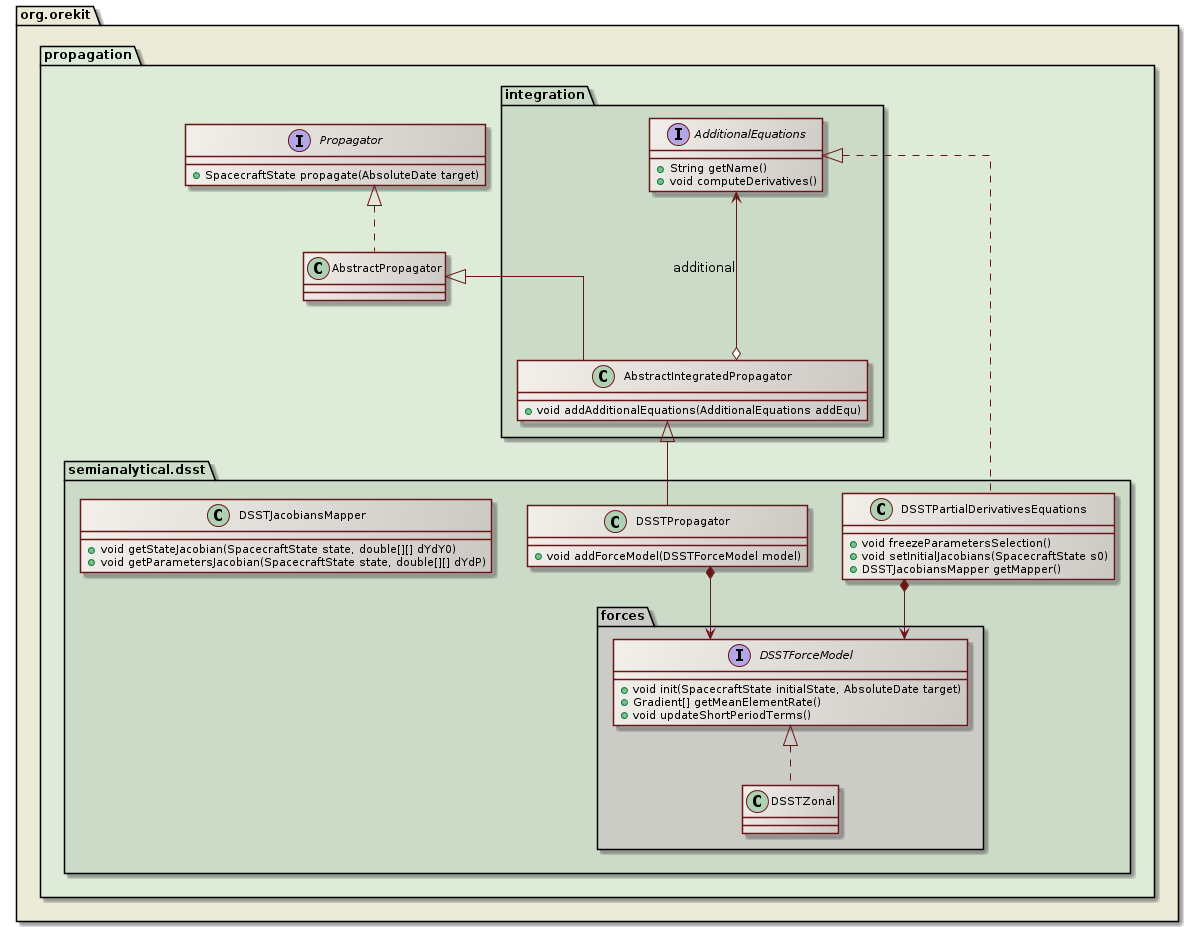Select the interface icon on DSSTForceModel
The height and width of the screenshot is (927, 1194).
point(737,655)
